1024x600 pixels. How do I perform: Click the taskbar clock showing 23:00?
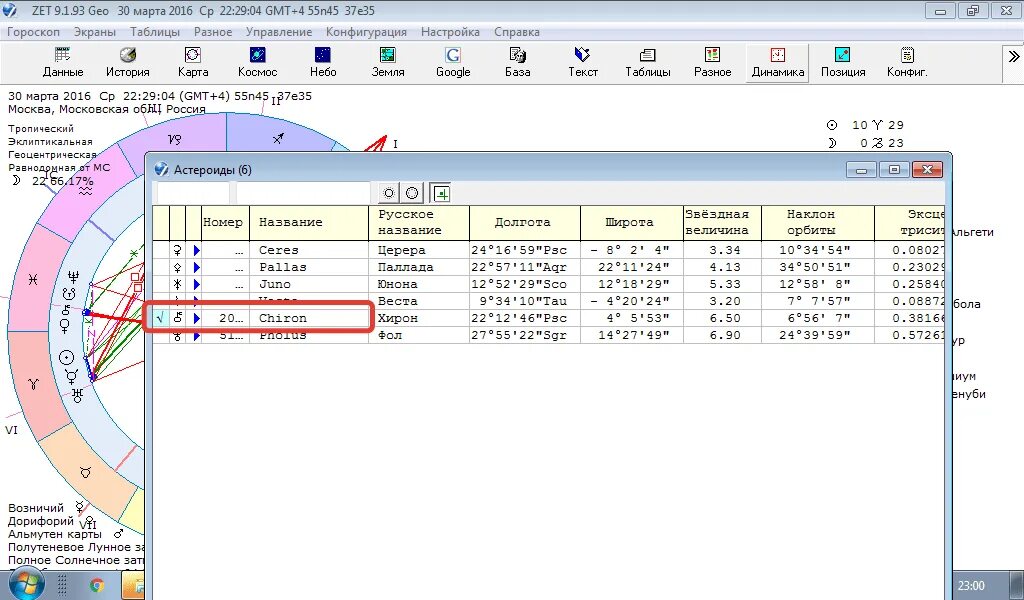[x=971, y=586]
